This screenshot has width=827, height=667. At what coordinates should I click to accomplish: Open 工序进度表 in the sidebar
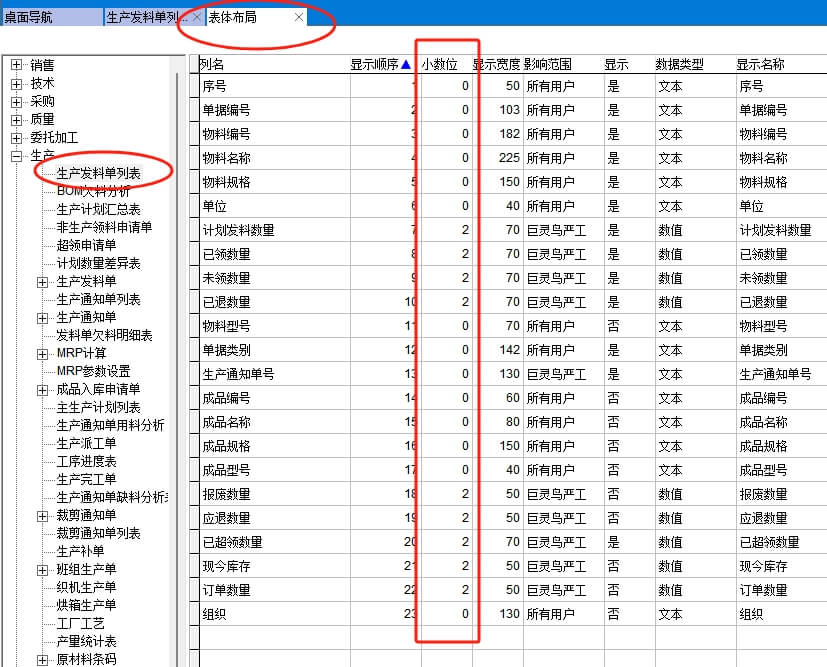(86, 462)
